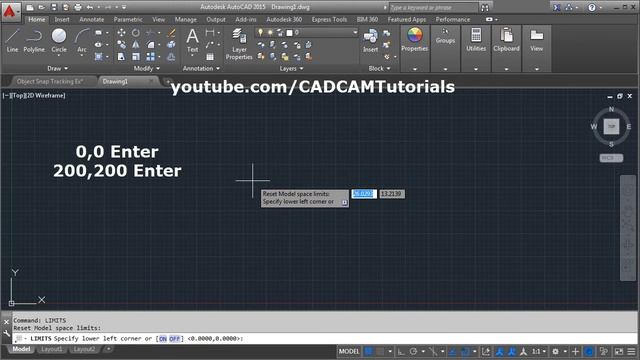
Task: Toggle the ON option in command line
Action: (x=163, y=339)
